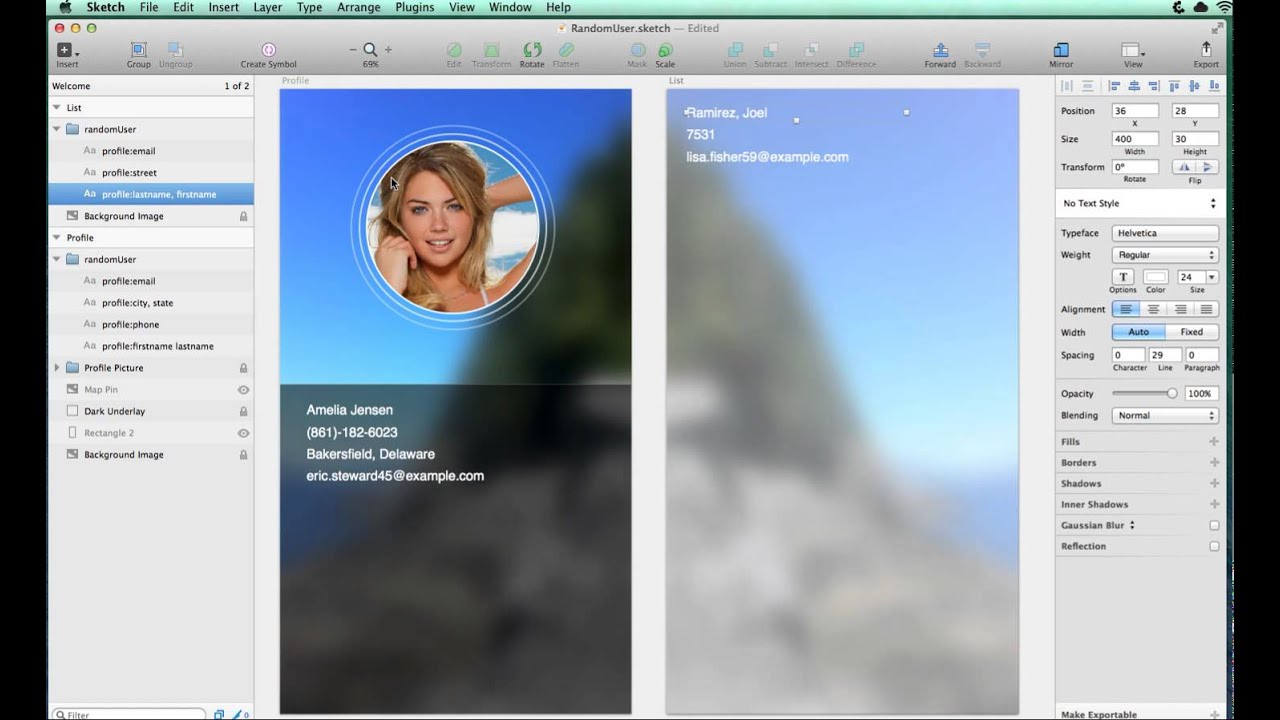Click the Export toolbar icon
The height and width of the screenshot is (720, 1280).
pos(1206,50)
